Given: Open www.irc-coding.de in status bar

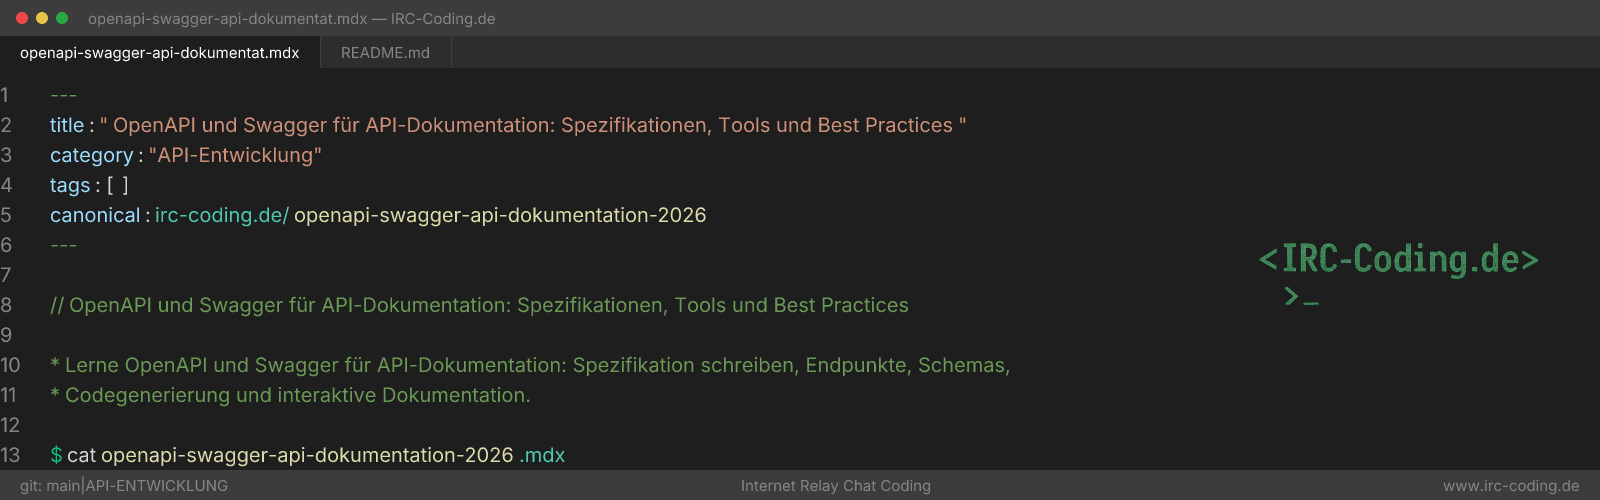Looking at the screenshot, I should 1511,486.
